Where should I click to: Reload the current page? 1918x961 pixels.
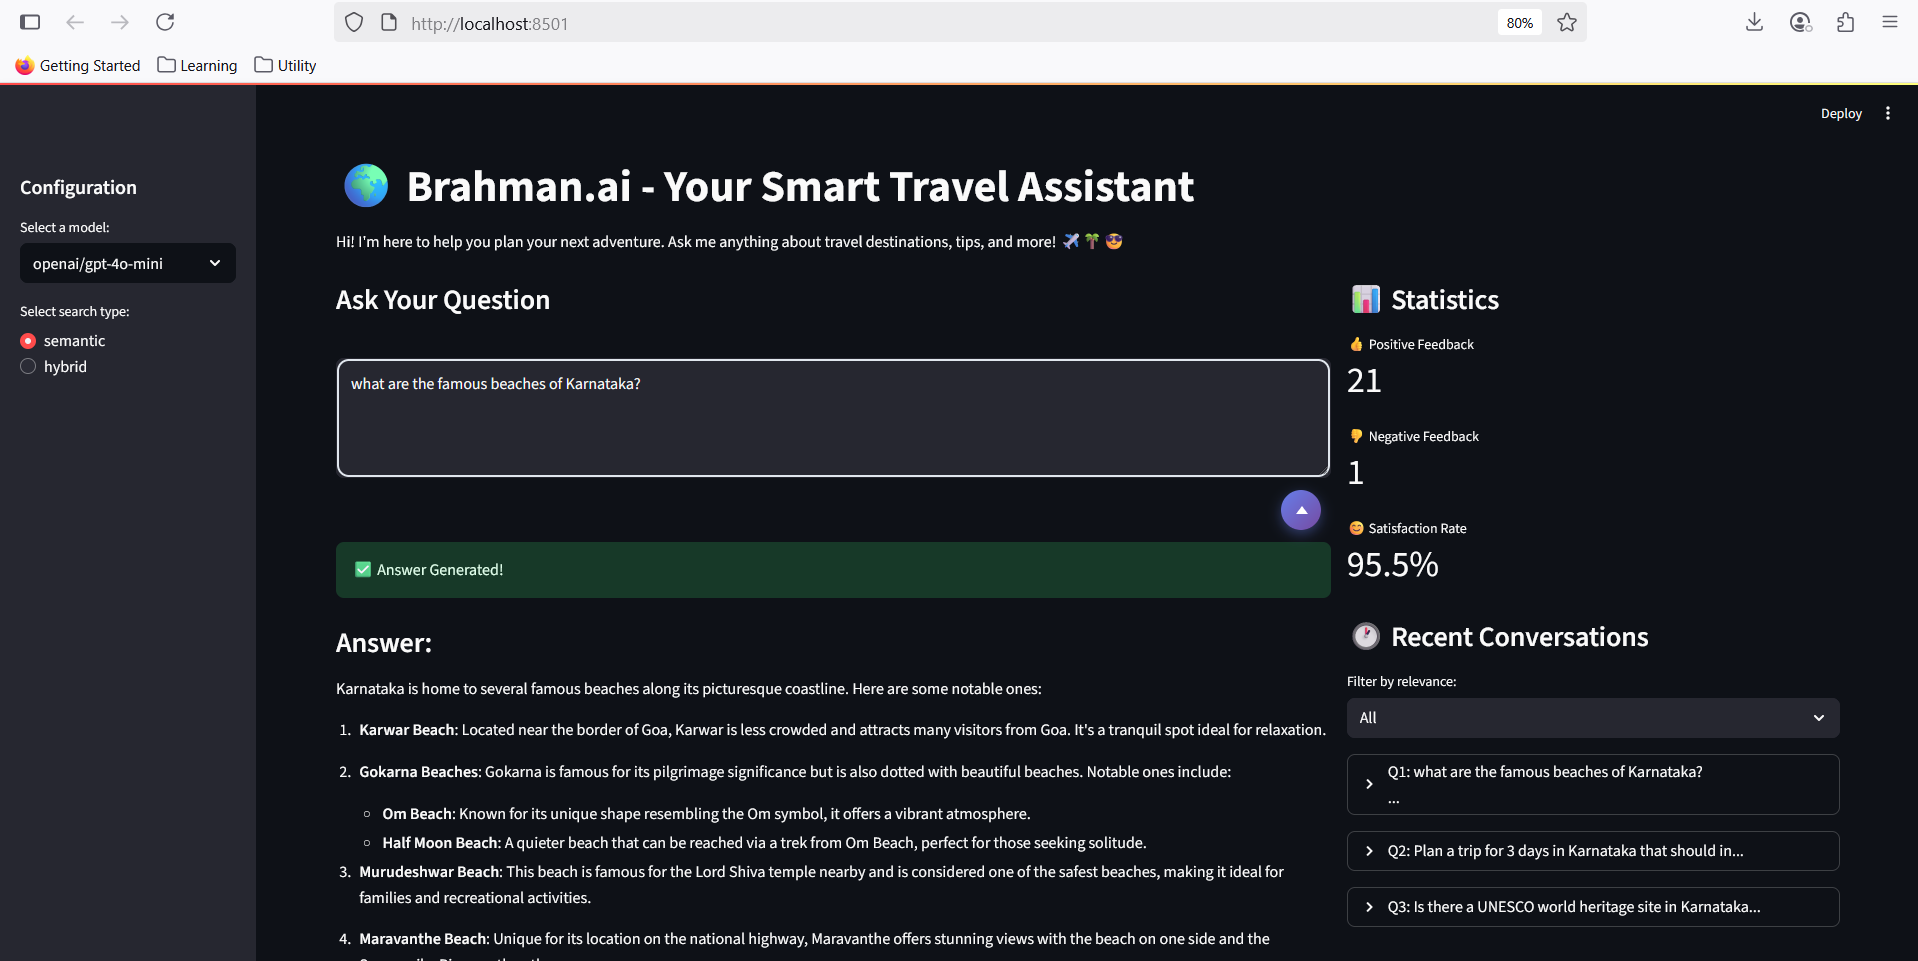165,22
